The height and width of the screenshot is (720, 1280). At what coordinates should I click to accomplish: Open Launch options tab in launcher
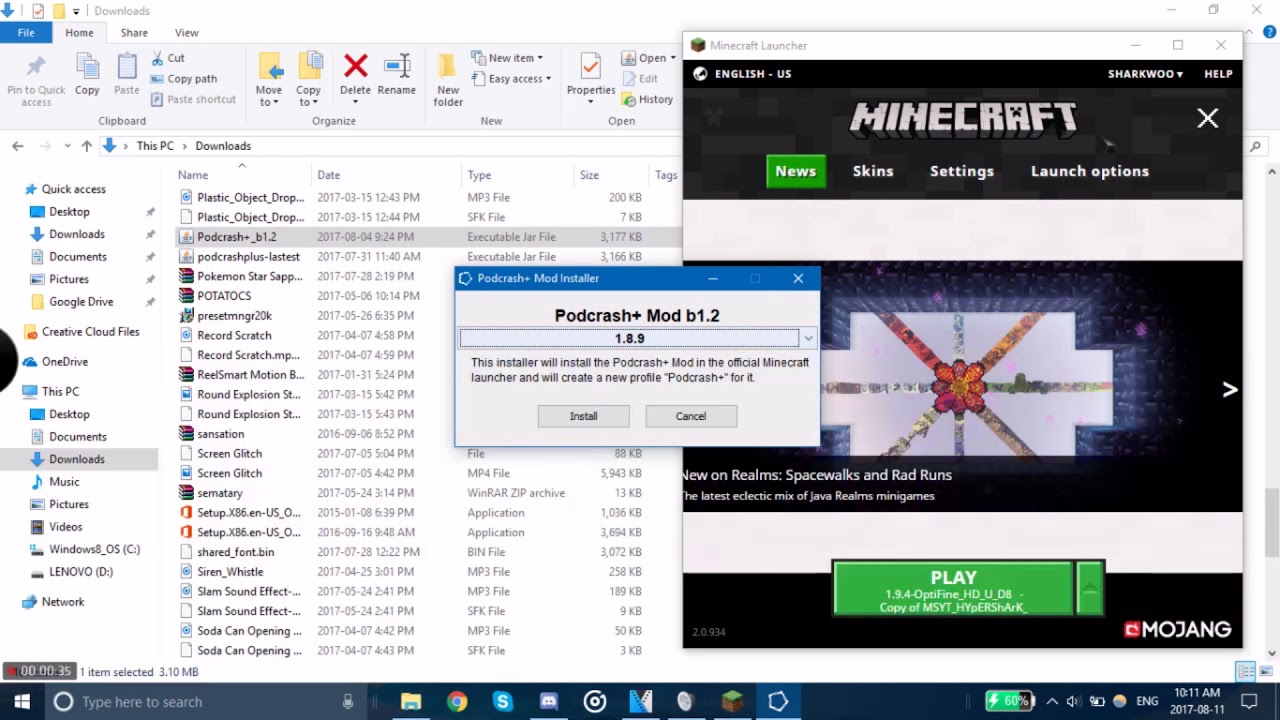[1090, 171]
